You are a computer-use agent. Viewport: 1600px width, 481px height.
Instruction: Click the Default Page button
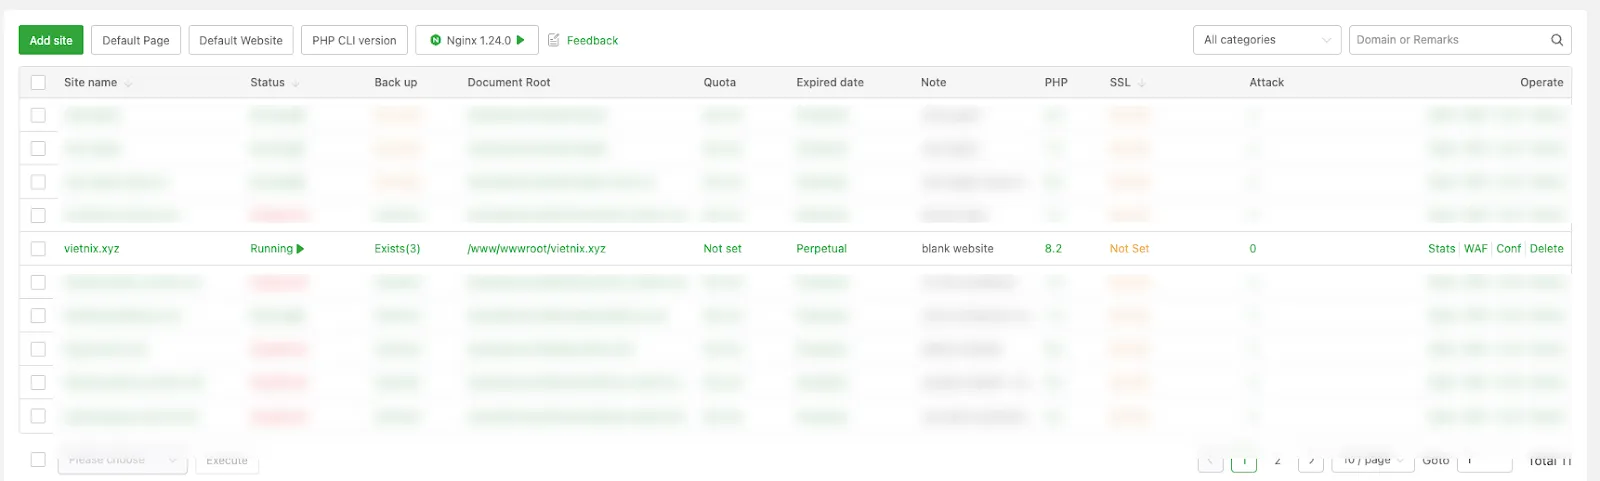(136, 40)
